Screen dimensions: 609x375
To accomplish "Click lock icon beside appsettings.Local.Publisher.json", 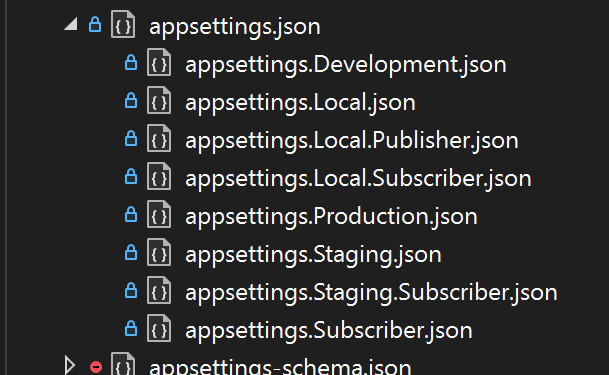I will pyautogui.click(x=131, y=139).
